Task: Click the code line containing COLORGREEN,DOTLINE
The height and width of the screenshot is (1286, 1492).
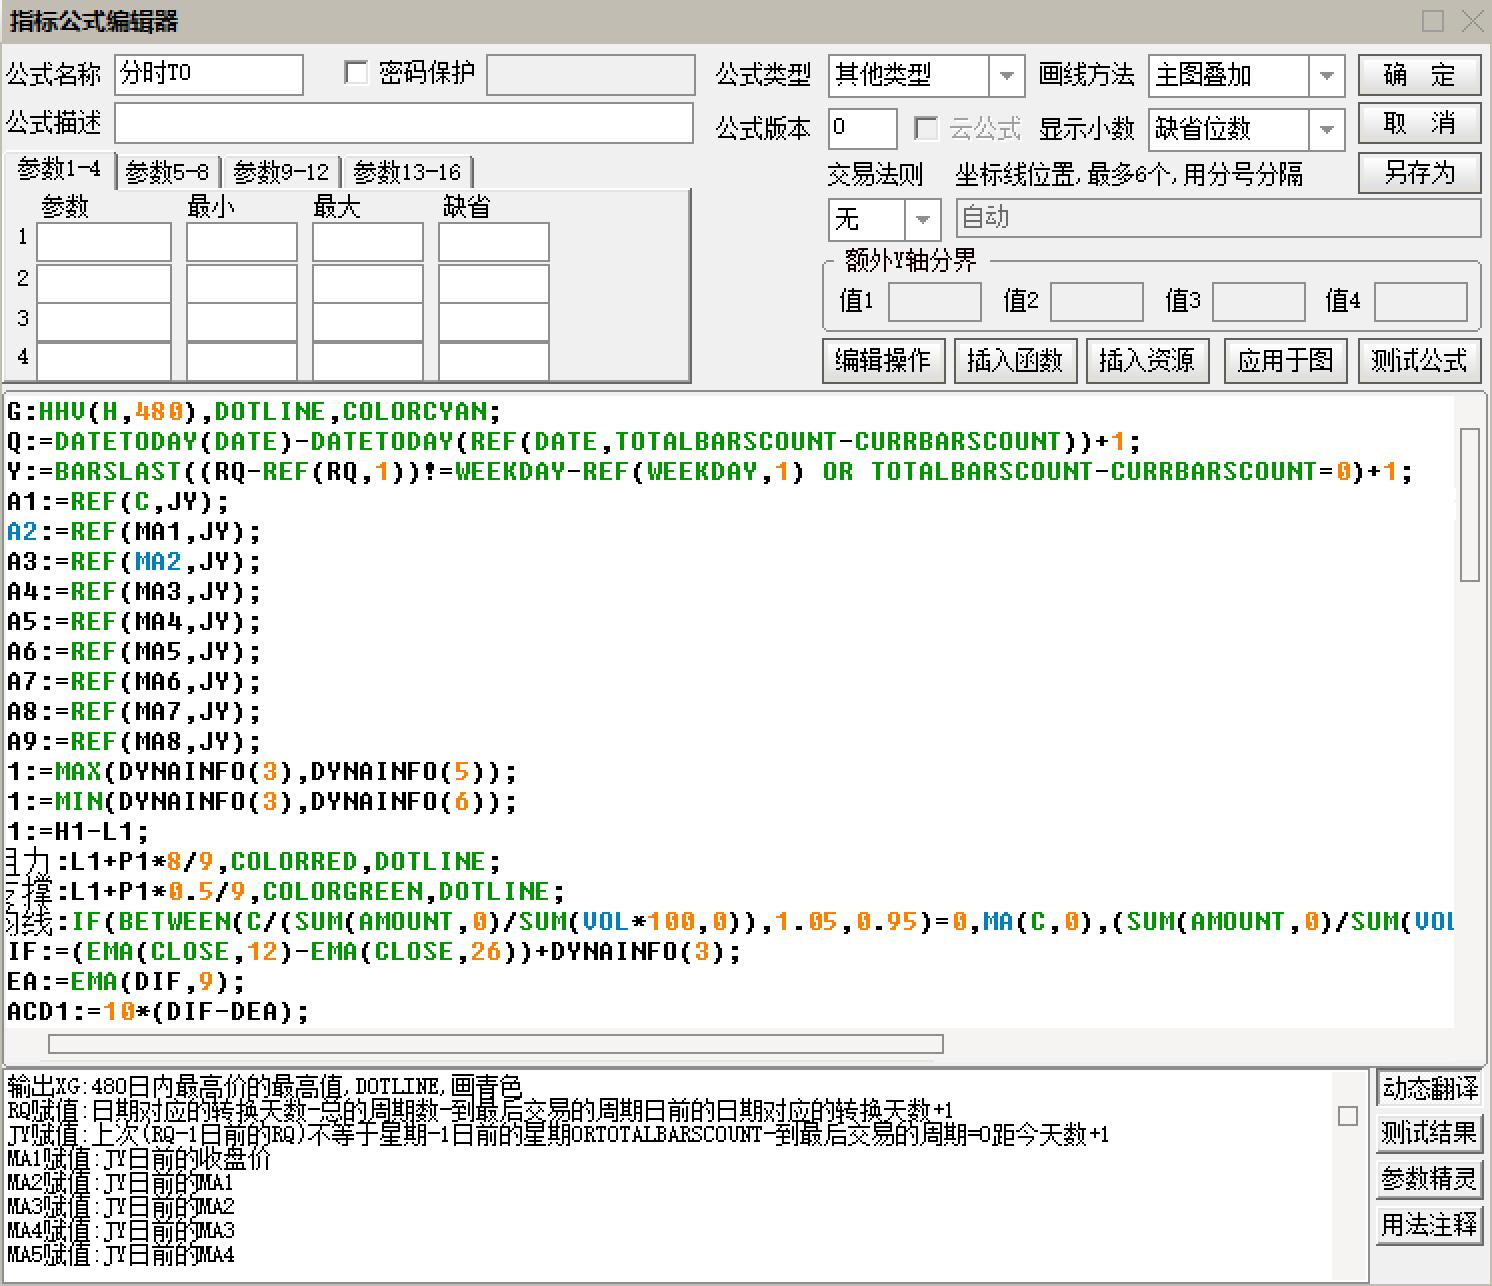Action: tap(286, 892)
